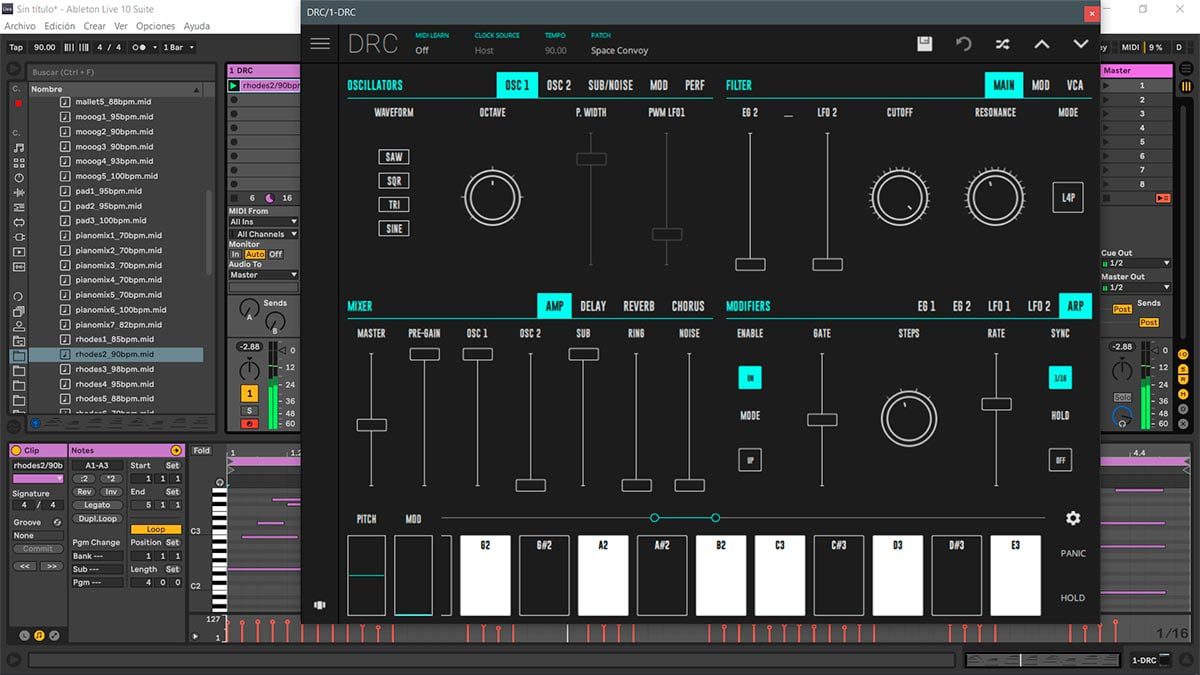Image resolution: width=1200 pixels, height=675 pixels.
Task: Select the SINE waveform button
Action: click(x=394, y=229)
